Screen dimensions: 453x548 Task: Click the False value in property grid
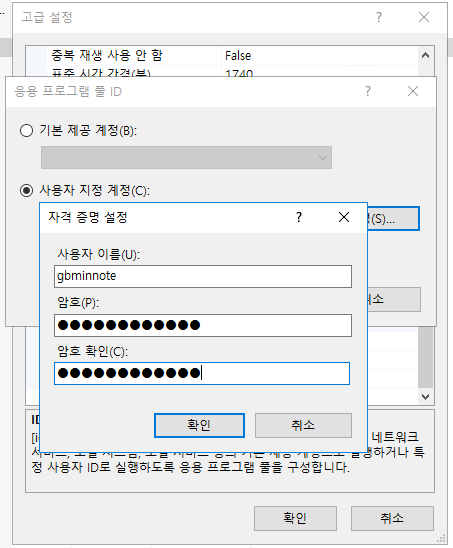click(x=238, y=56)
